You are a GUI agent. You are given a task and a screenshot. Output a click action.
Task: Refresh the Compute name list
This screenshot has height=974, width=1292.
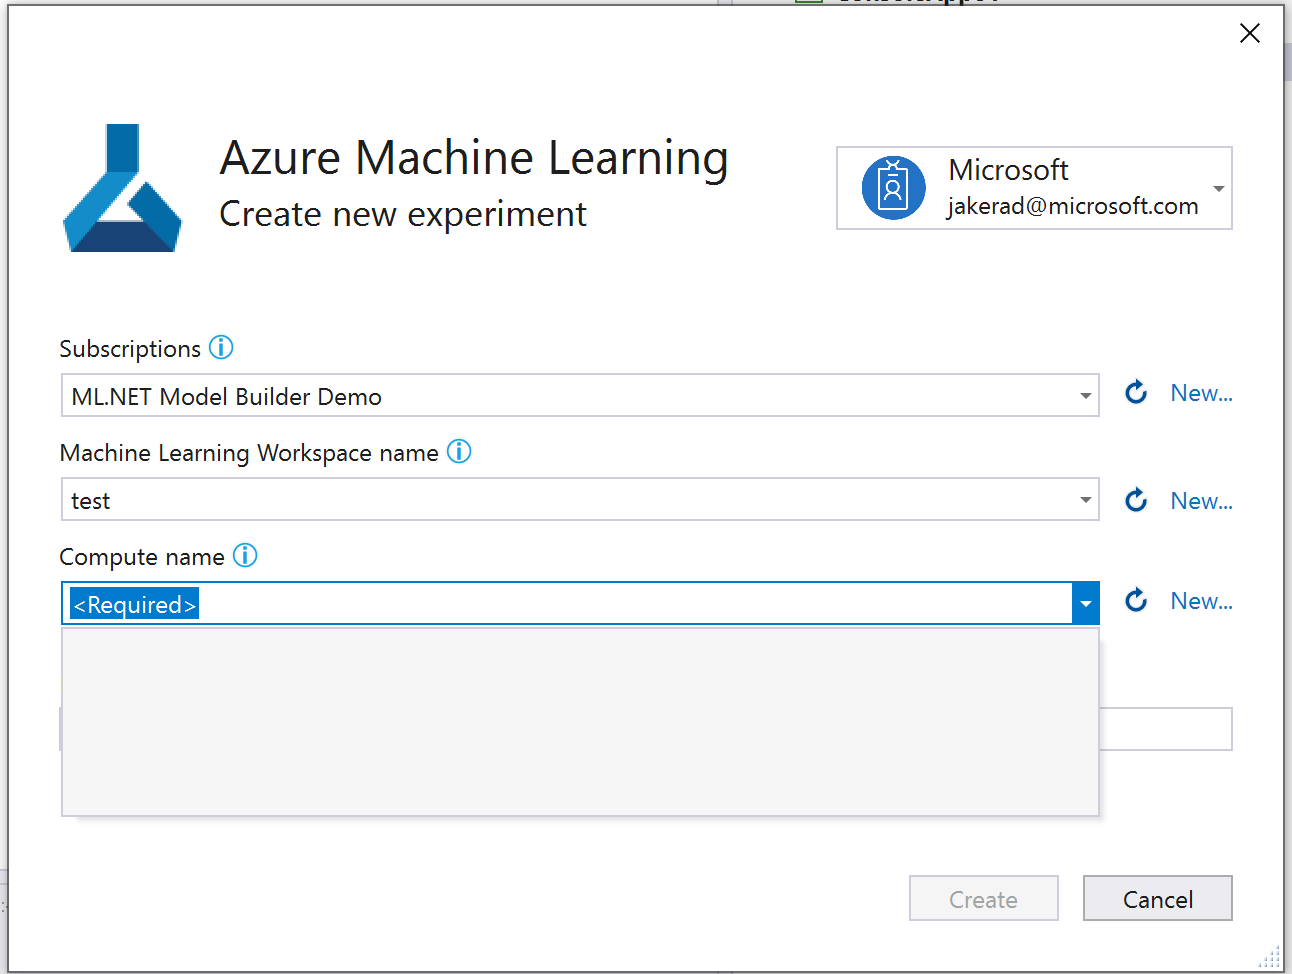coord(1136,600)
